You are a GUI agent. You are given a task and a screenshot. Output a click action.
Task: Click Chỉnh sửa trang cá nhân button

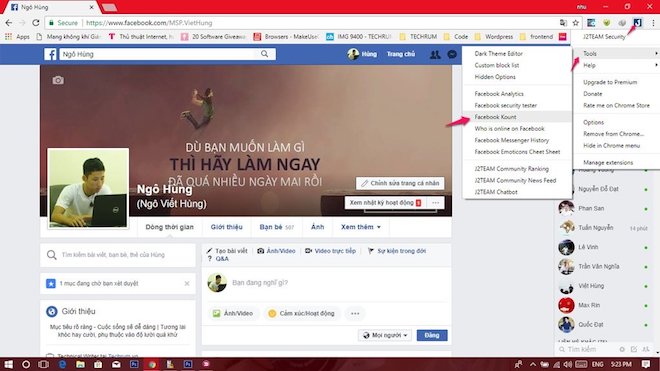point(400,183)
